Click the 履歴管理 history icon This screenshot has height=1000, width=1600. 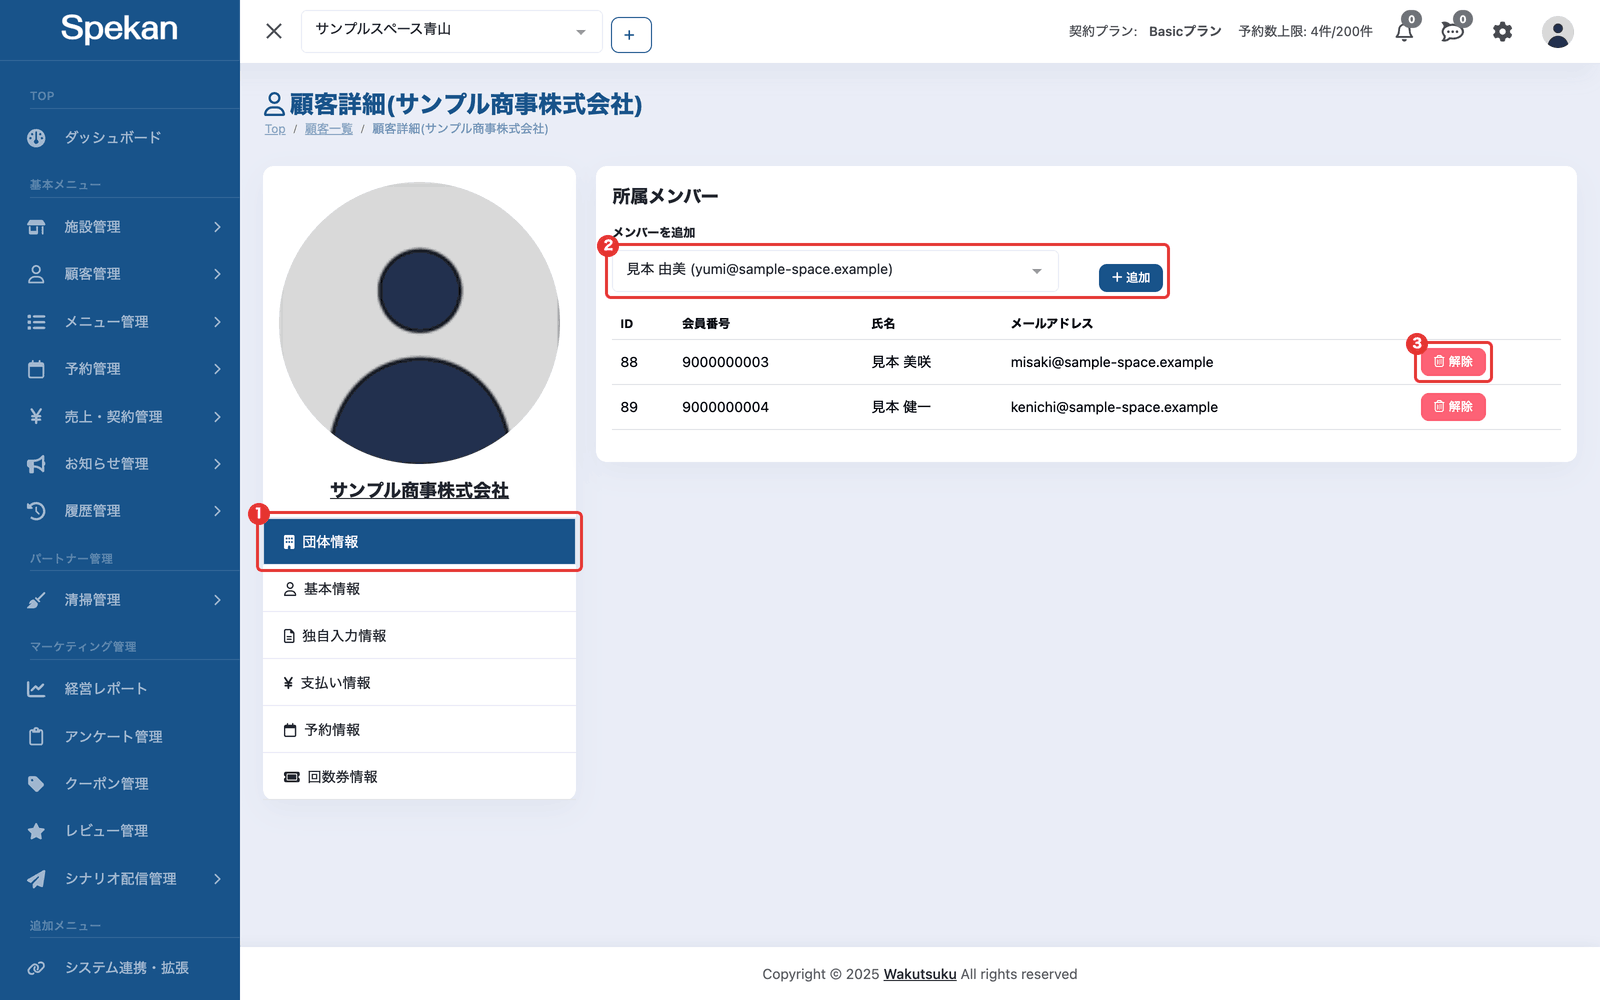click(x=36, y=511)
